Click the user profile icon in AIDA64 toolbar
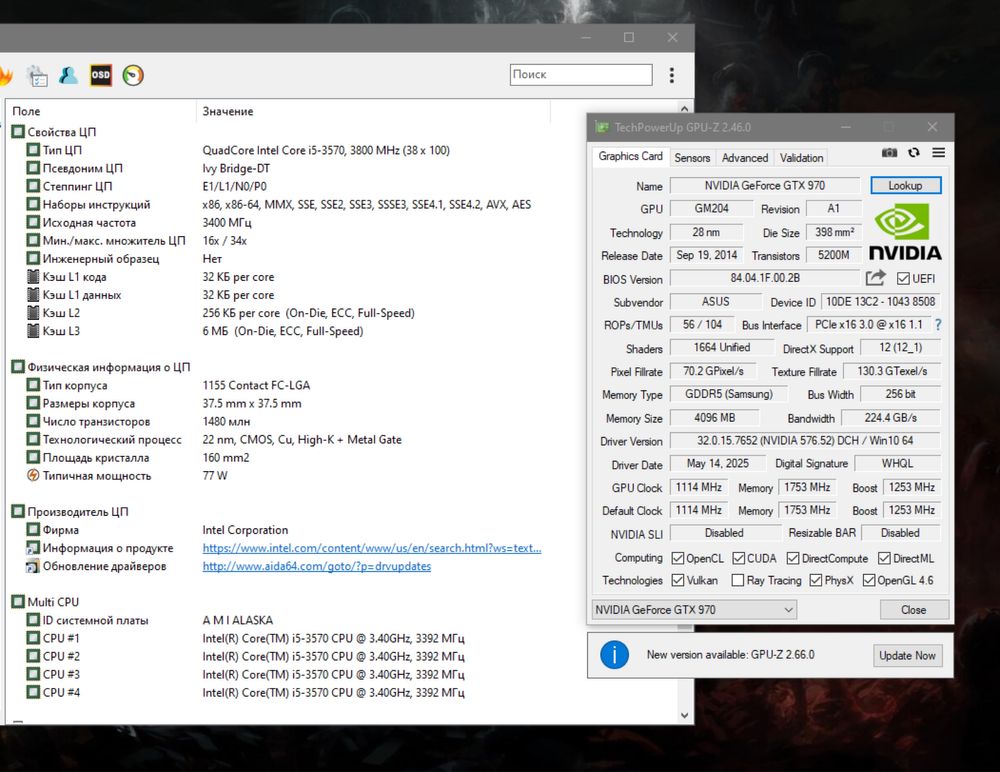 click(68, 75)
